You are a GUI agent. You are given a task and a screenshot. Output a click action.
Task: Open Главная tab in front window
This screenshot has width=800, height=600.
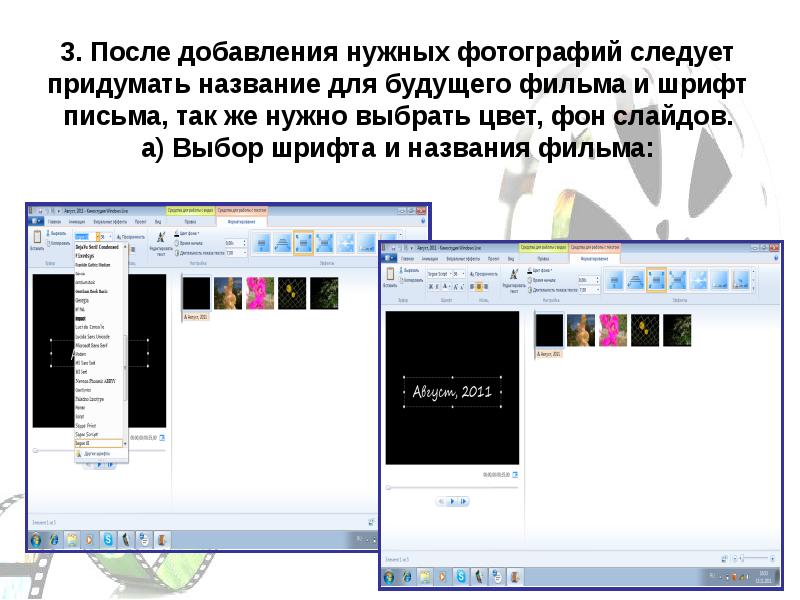pyautogui.click(x=407, y=259)
